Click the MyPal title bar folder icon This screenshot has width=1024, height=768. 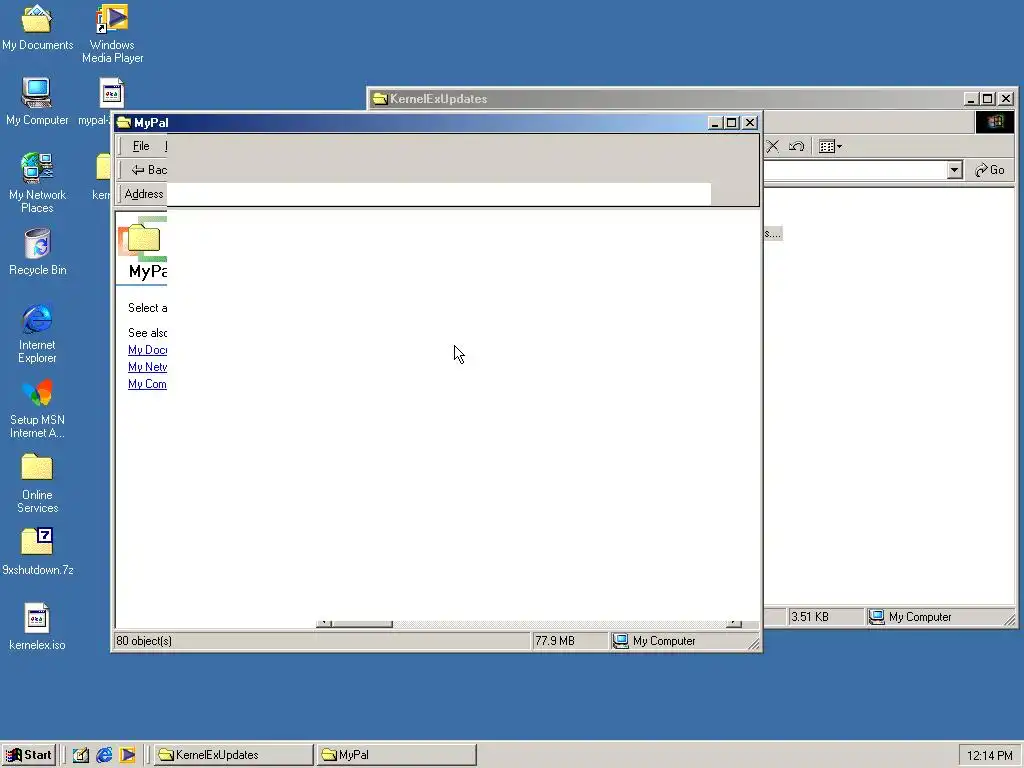[124, 123]
